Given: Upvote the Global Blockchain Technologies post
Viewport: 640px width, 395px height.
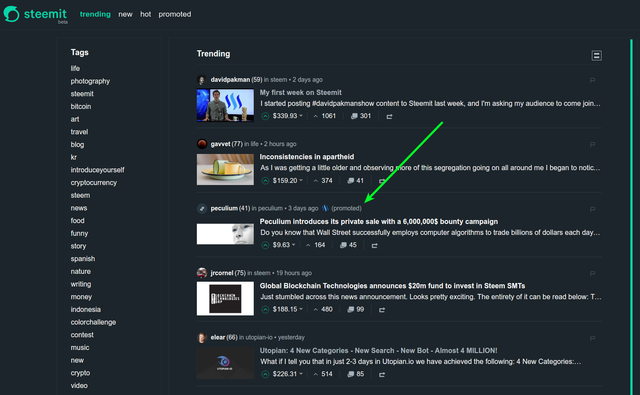Looking at the screenshot, I should tap(265, 310).
